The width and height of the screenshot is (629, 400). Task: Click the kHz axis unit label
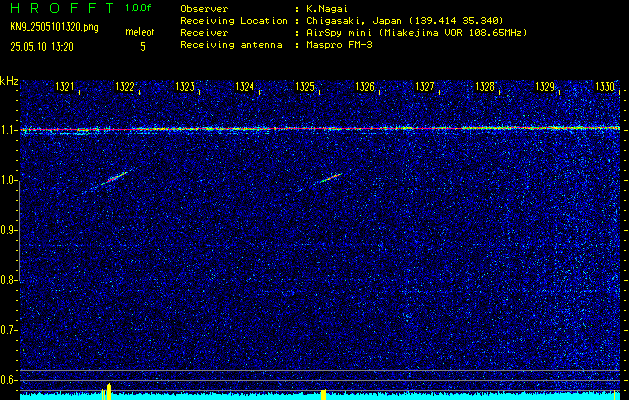(x=9, y=81)
